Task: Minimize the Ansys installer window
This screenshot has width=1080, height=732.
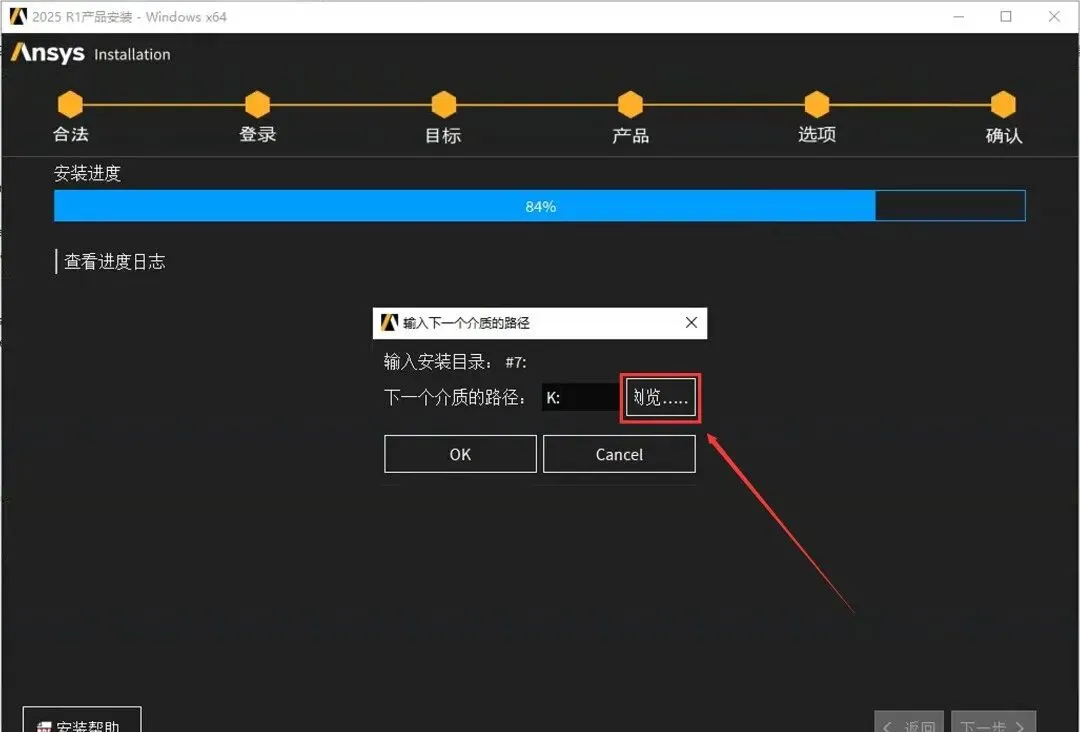Action: pos(958,17)
